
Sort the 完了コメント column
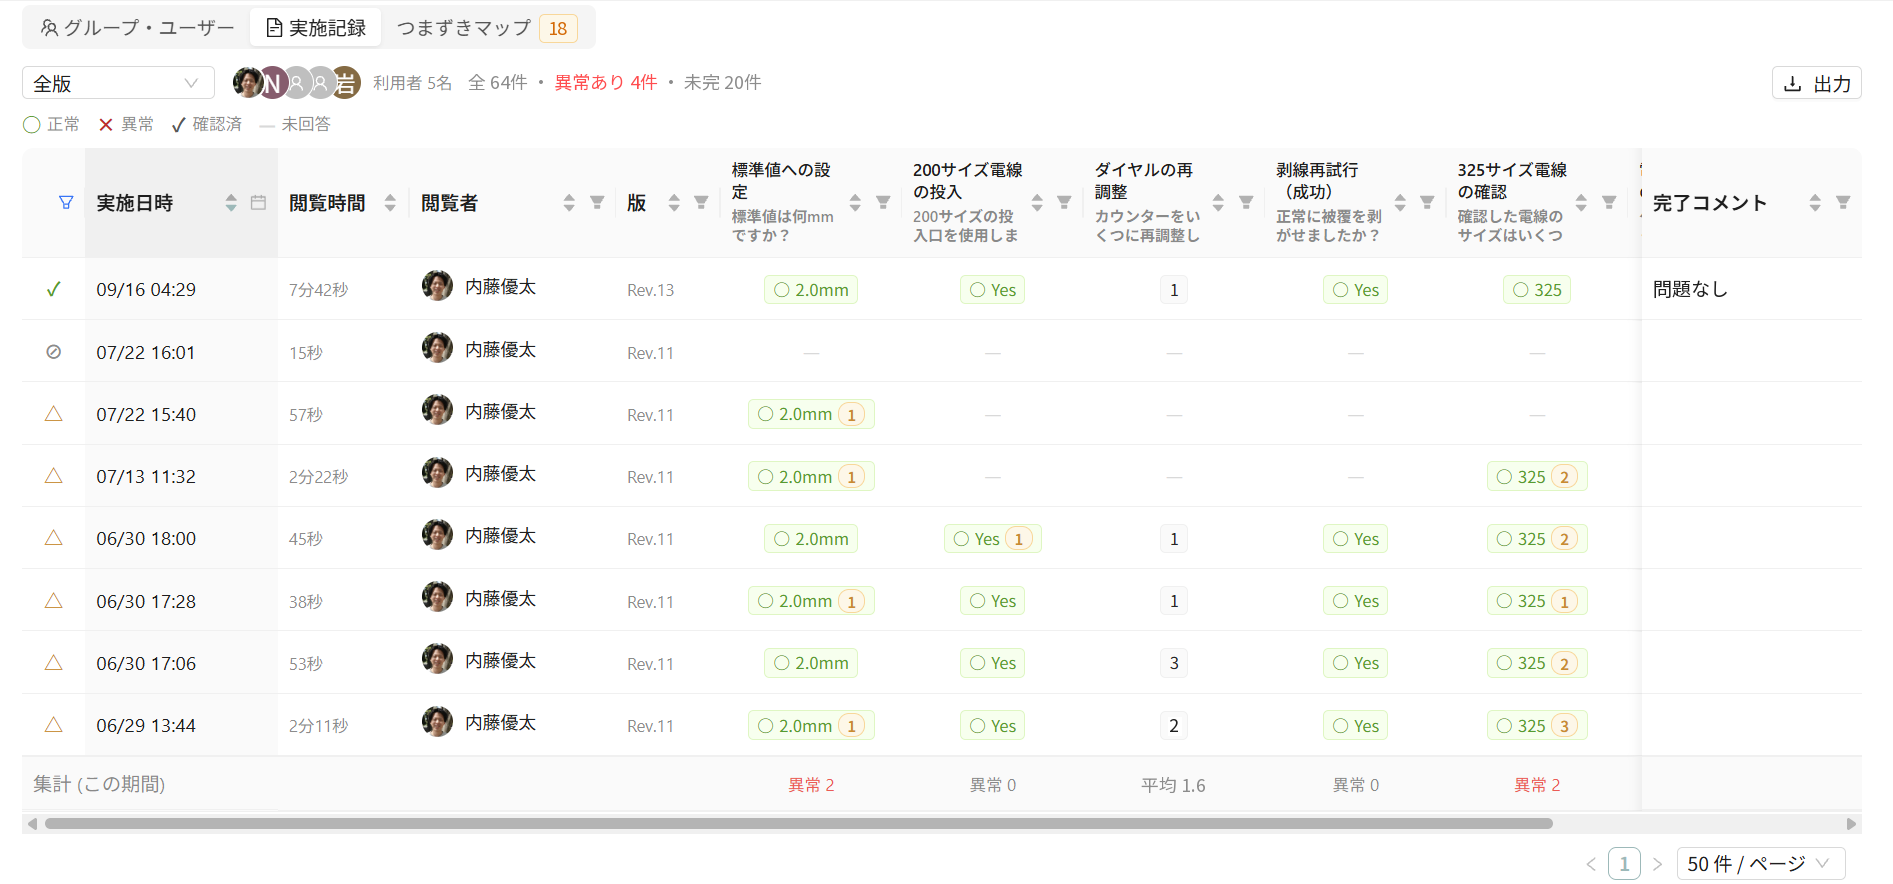pyautogui.click(x=1815, y=203)
